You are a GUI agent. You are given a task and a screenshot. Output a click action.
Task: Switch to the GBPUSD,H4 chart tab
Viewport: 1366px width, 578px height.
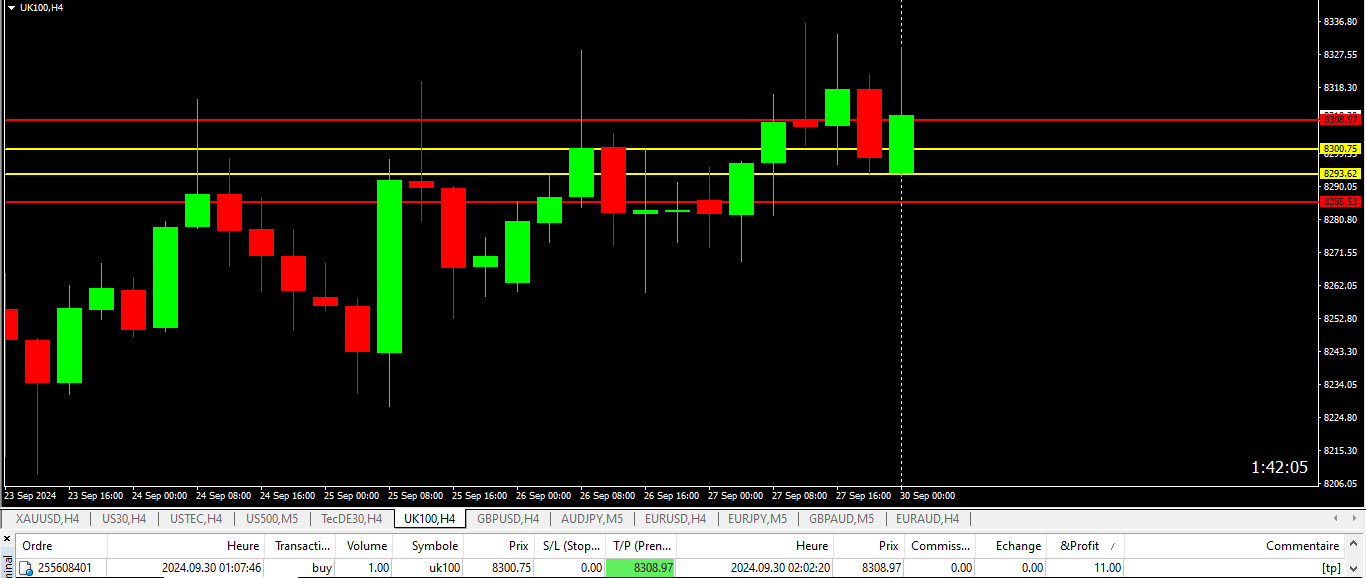[508, 519]
